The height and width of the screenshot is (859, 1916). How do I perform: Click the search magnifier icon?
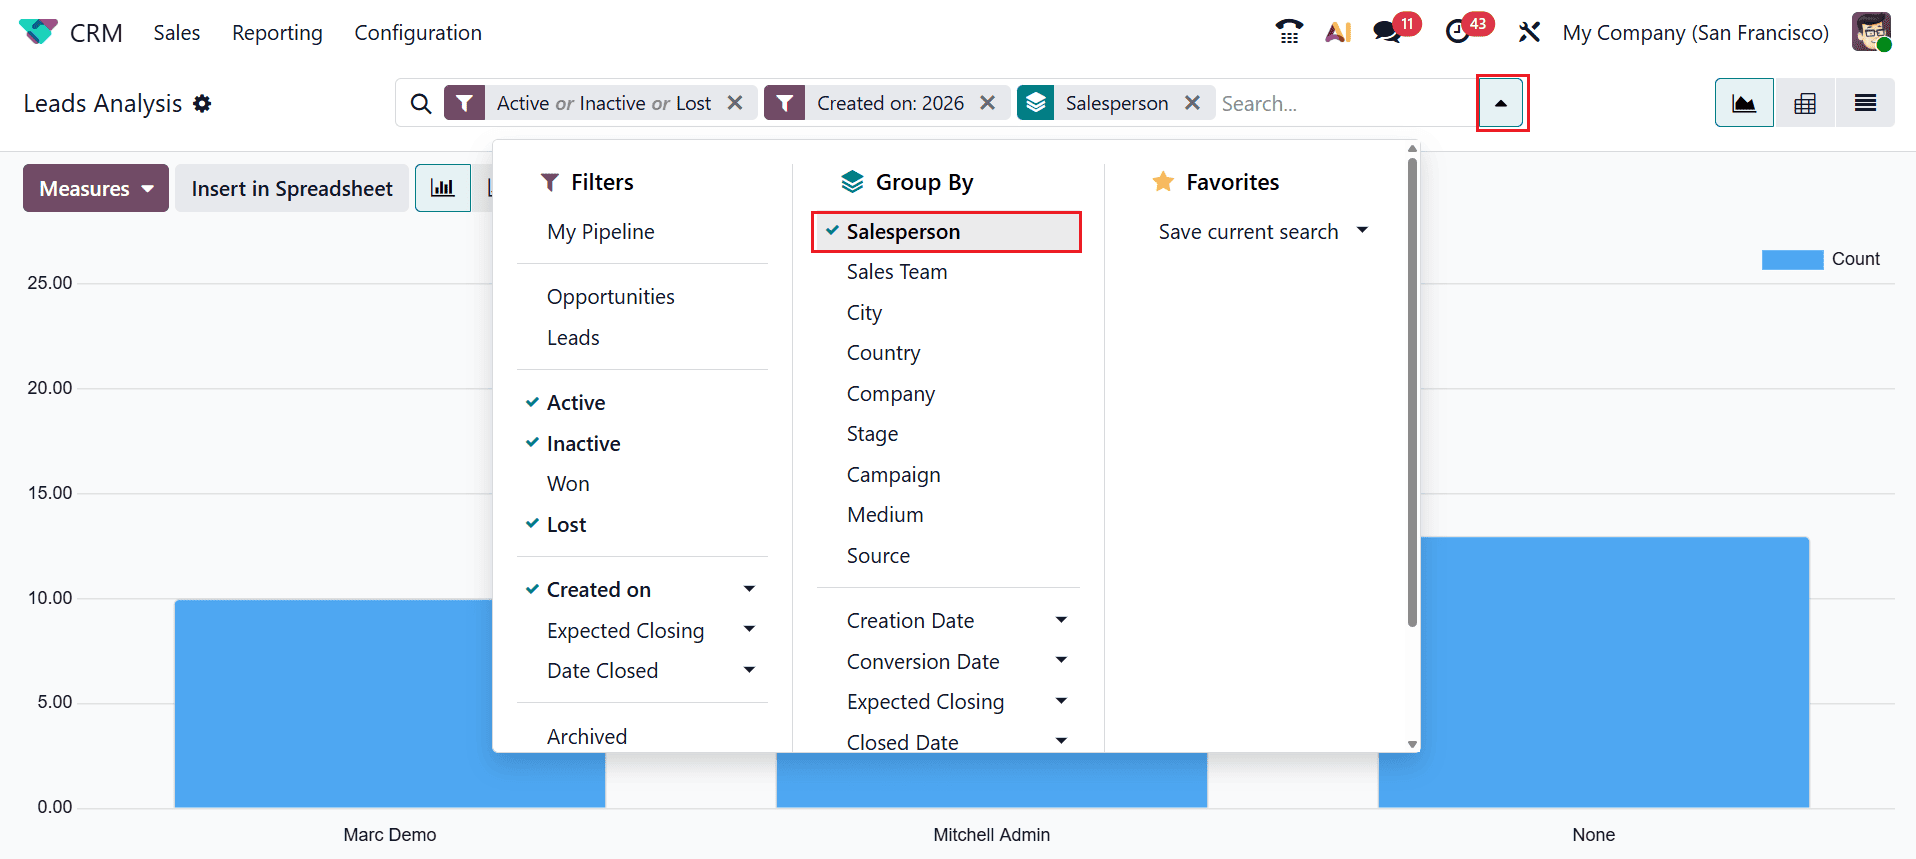pos(421,103)
